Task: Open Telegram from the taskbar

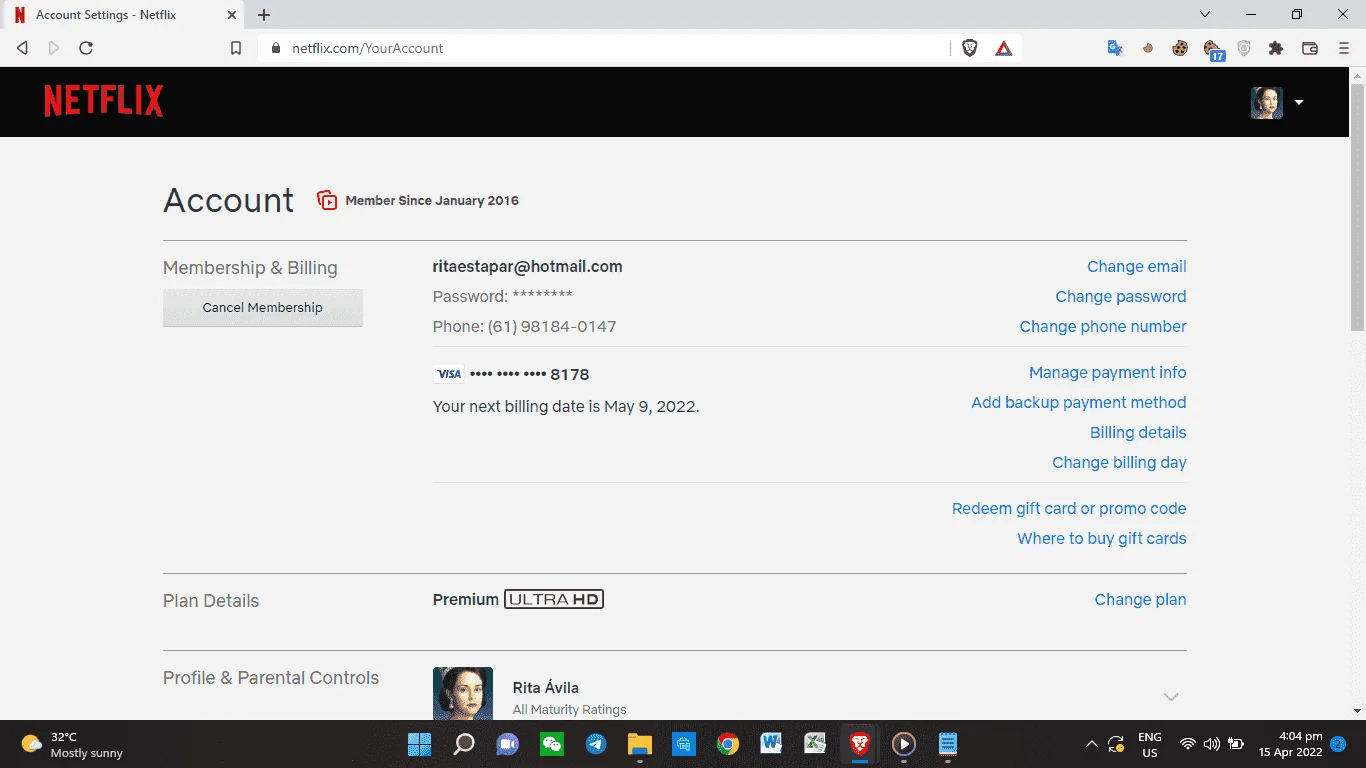Action: pyautogui.click(x=596, y=744)
